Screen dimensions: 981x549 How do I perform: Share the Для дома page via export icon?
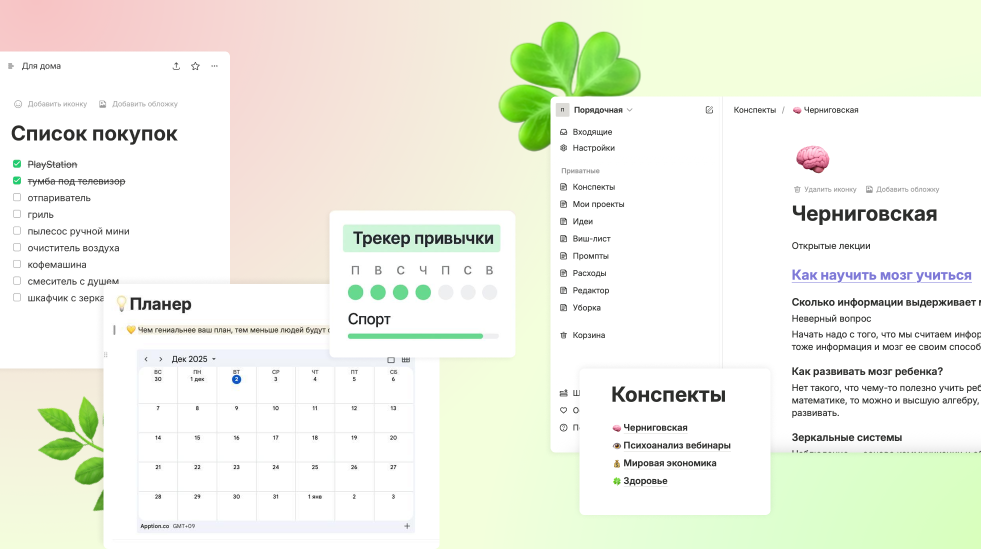click(x=176, y=66)
